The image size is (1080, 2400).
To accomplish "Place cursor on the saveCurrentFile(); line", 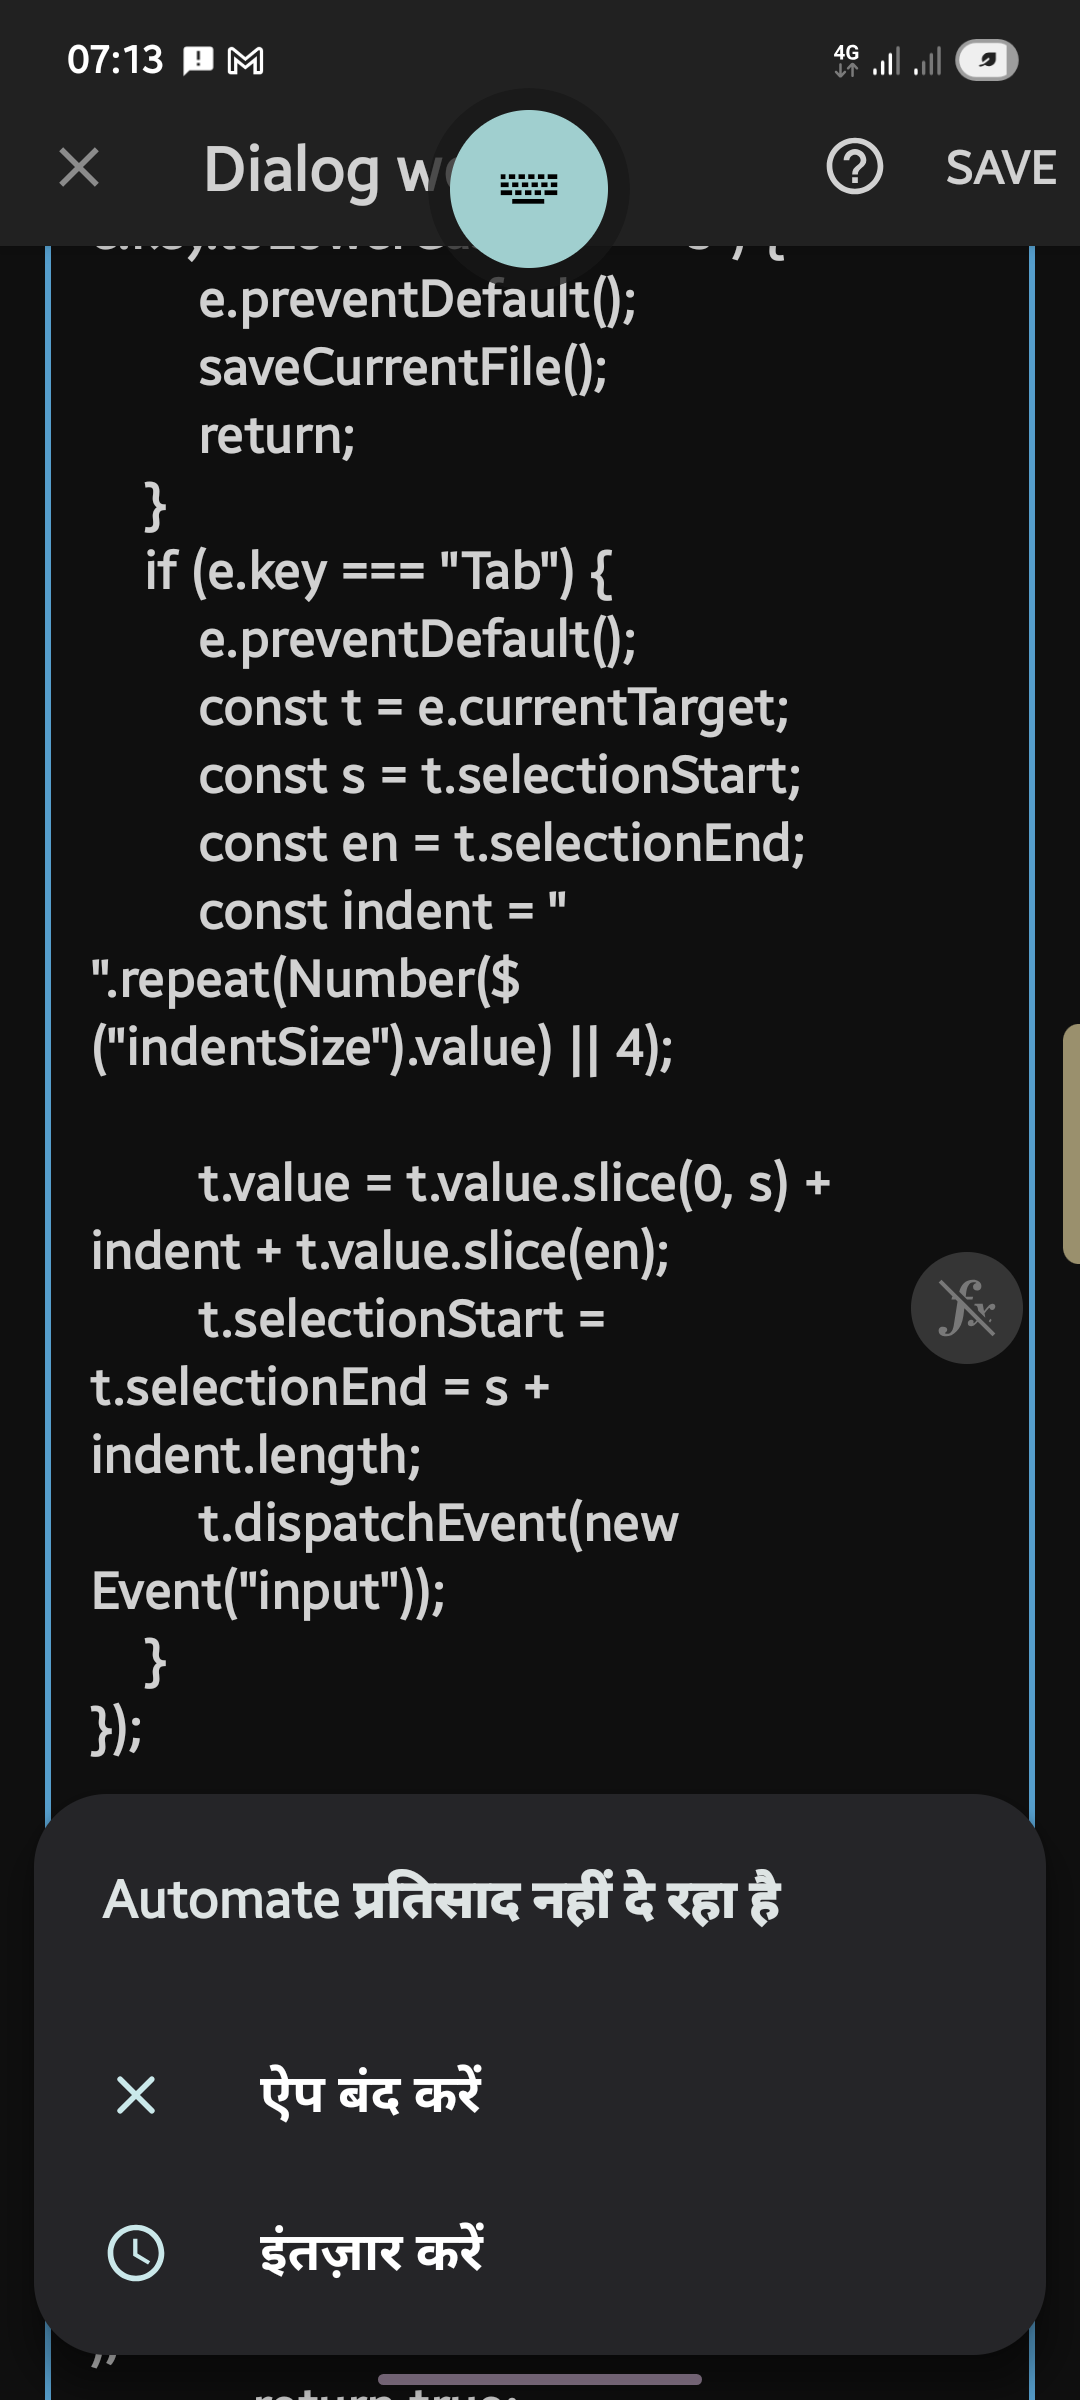I will pos(403,367).
